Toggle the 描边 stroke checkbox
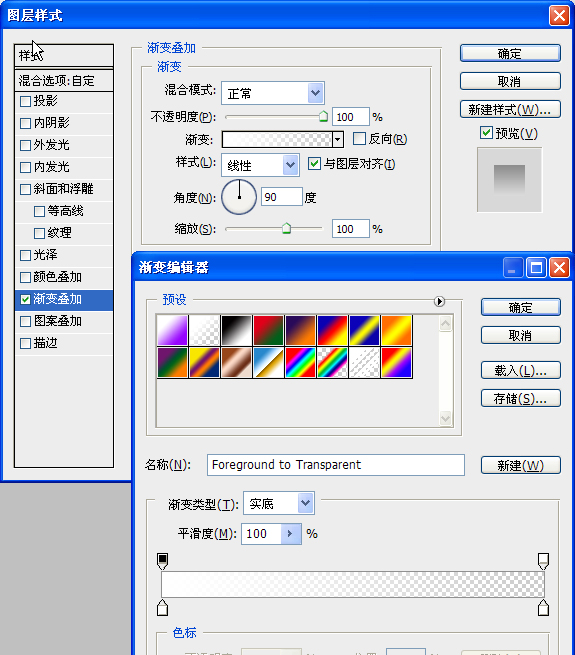Screen dimensions: 575x655 click(25, 343)
